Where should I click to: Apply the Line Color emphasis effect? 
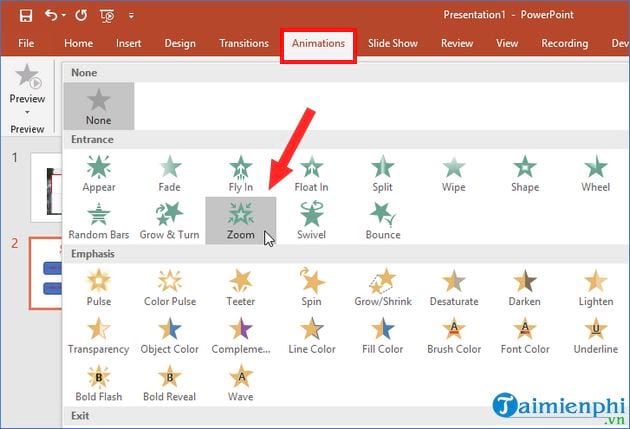[x=311, y=335]
